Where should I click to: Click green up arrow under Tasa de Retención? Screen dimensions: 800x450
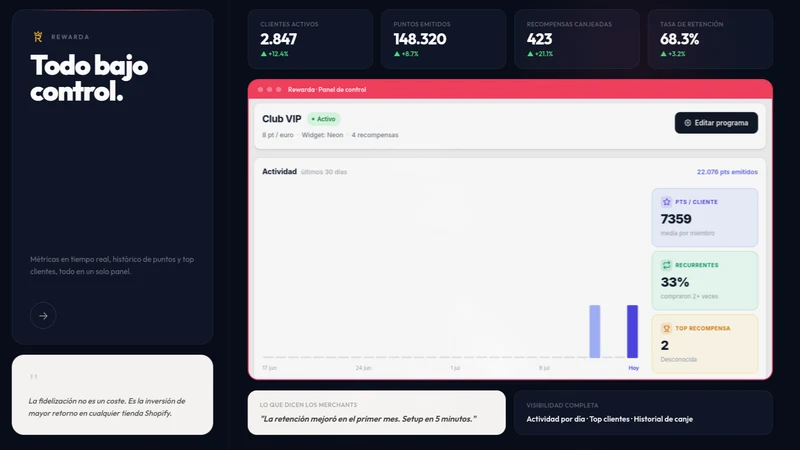(x=663, y=54)
